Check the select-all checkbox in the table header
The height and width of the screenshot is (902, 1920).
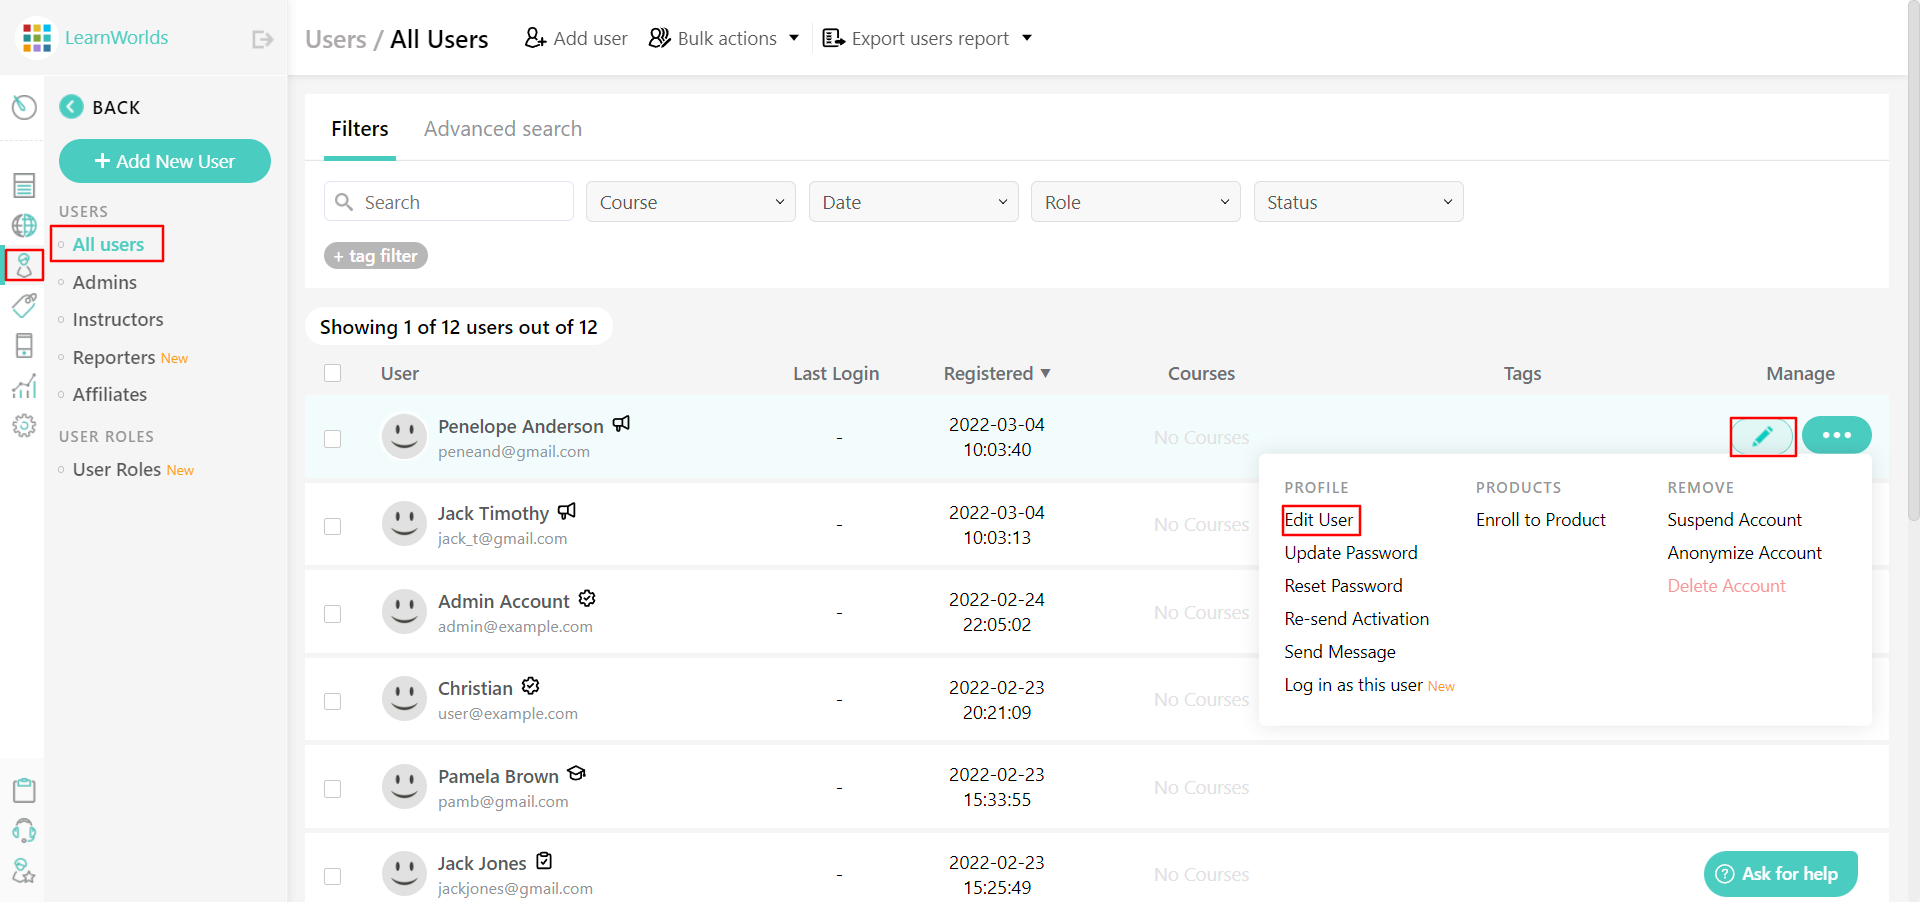click(x=333, y=373)
